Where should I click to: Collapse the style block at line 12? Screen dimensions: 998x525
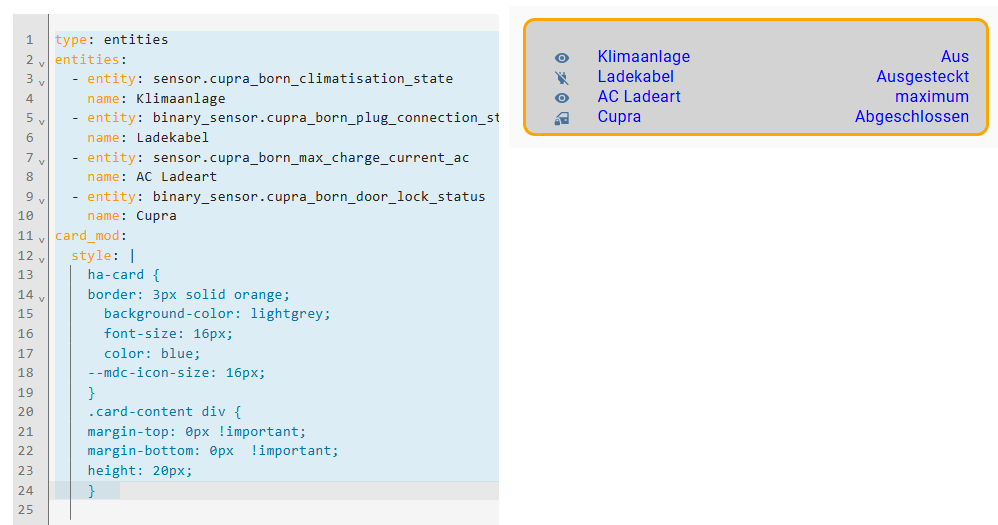click(x=41, y=258)
